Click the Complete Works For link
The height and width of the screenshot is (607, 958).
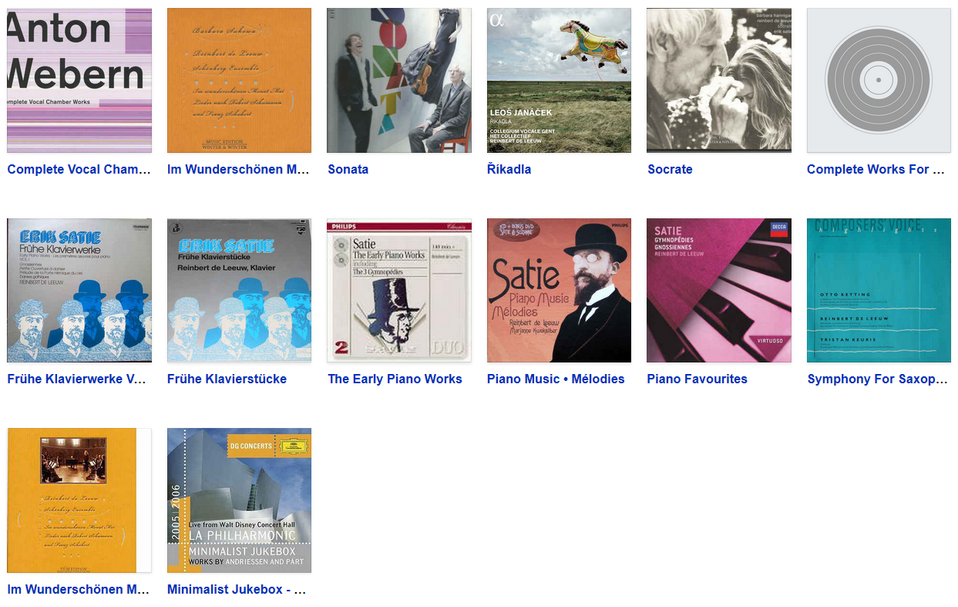coord(876,169)
